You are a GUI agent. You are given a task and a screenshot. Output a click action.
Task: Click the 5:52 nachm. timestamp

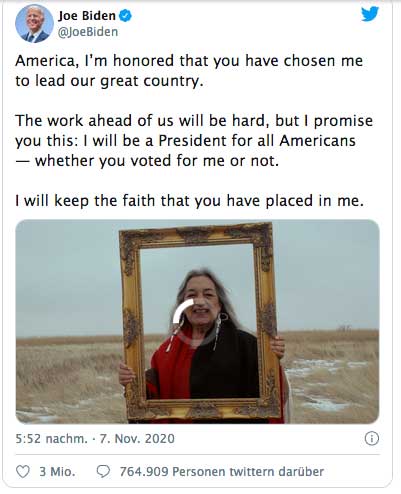(51, 438)
